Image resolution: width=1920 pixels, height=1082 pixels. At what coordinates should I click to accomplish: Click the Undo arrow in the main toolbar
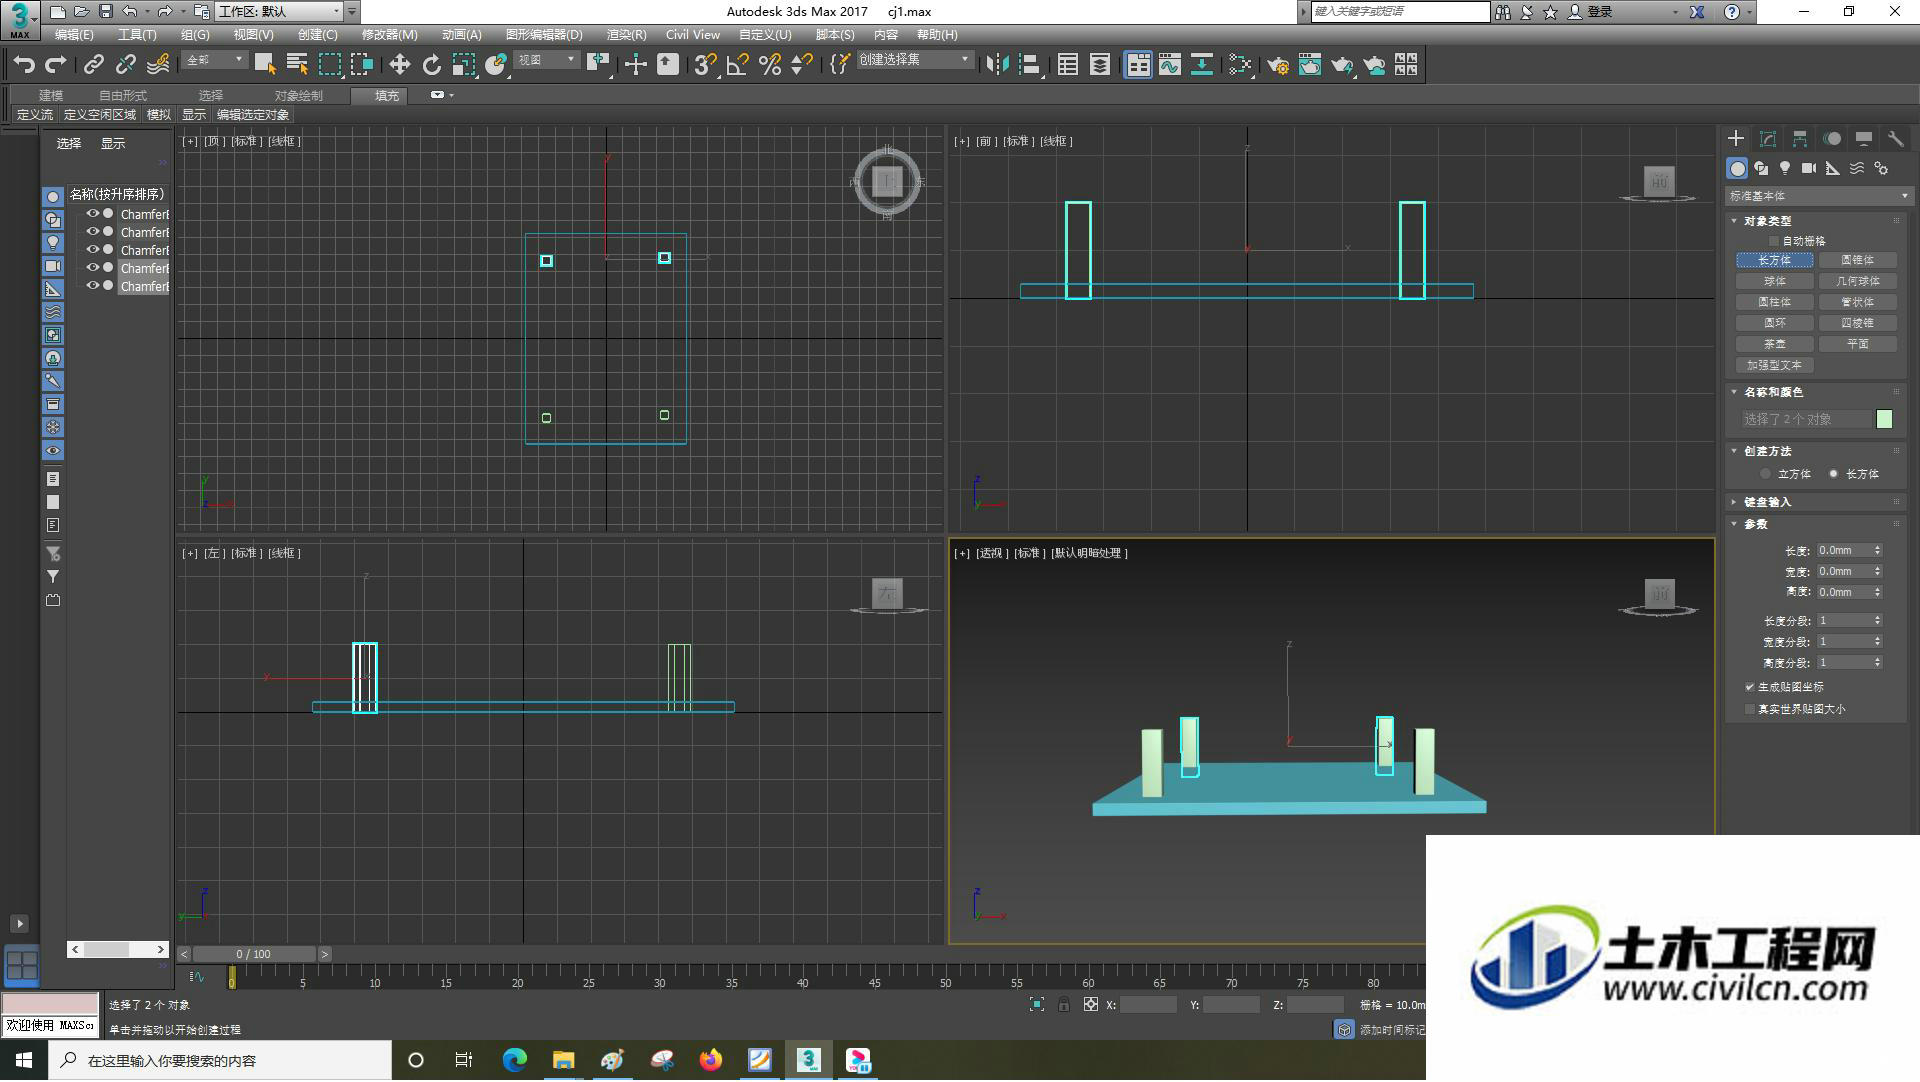tap(24, 65)
